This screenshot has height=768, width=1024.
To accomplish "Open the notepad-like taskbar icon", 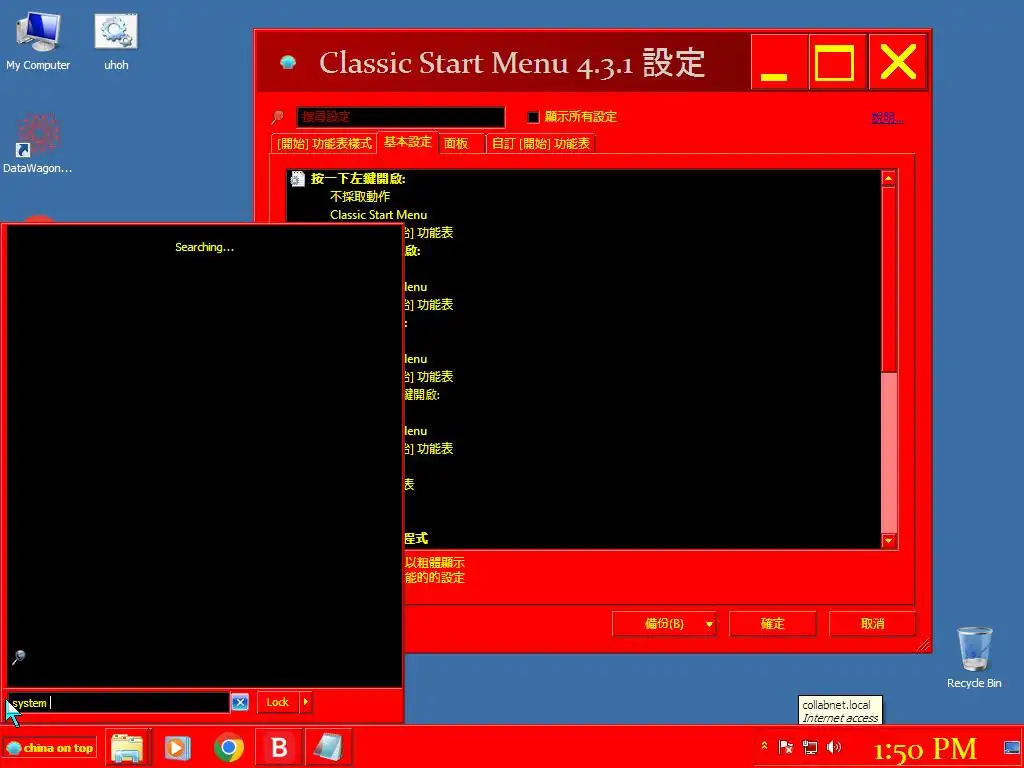I will pyautogui.click(x=328, y=748).
